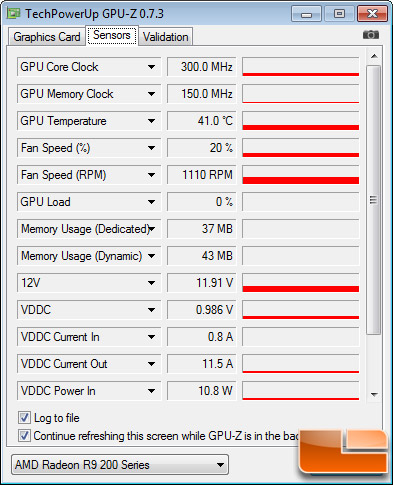
Task: Click the vertical scrollbar thumb
Action: tap(374, 200)
